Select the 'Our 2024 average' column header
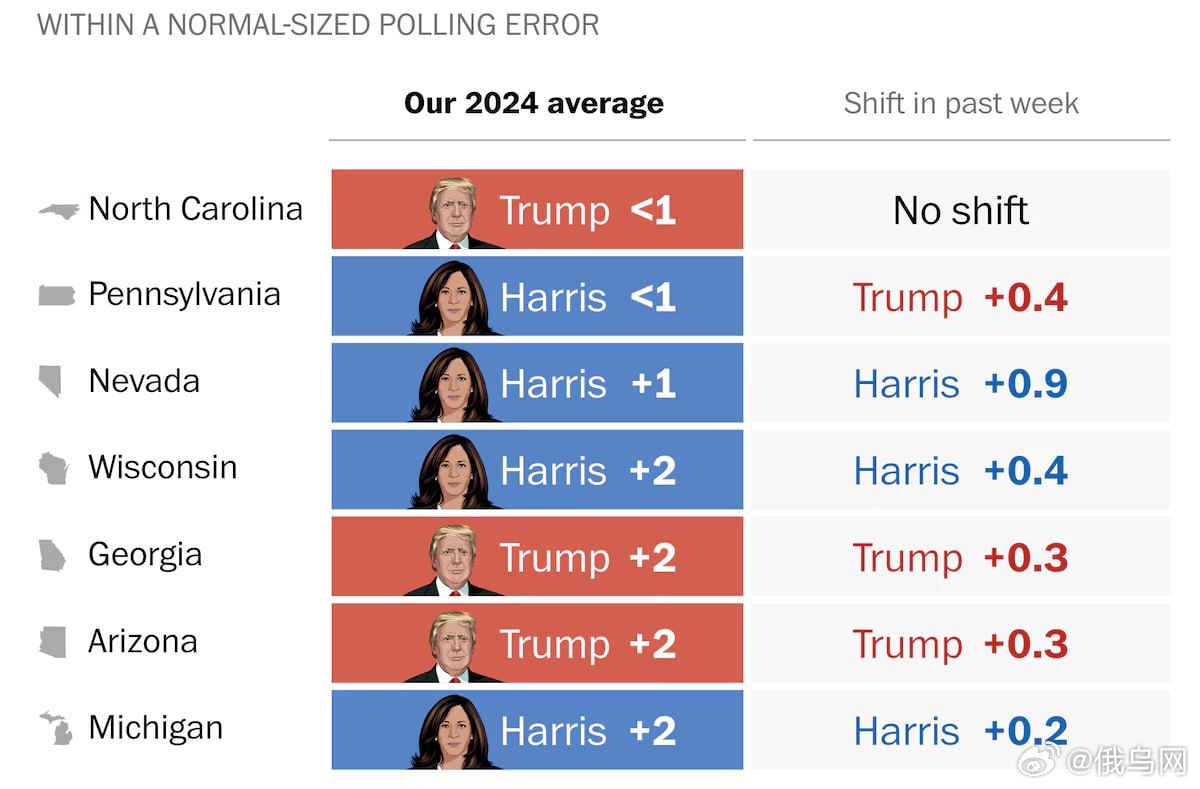Screen dimensions: 1200x789 click(534, 103)
